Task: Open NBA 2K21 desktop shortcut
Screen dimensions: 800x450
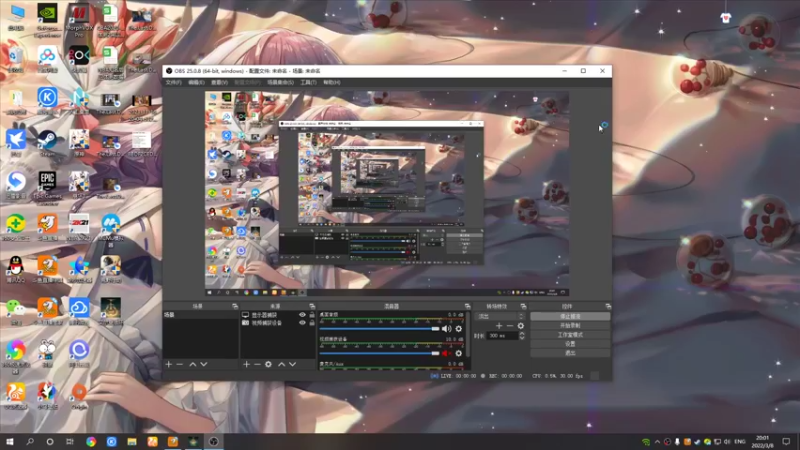Action: click(79, 228)
